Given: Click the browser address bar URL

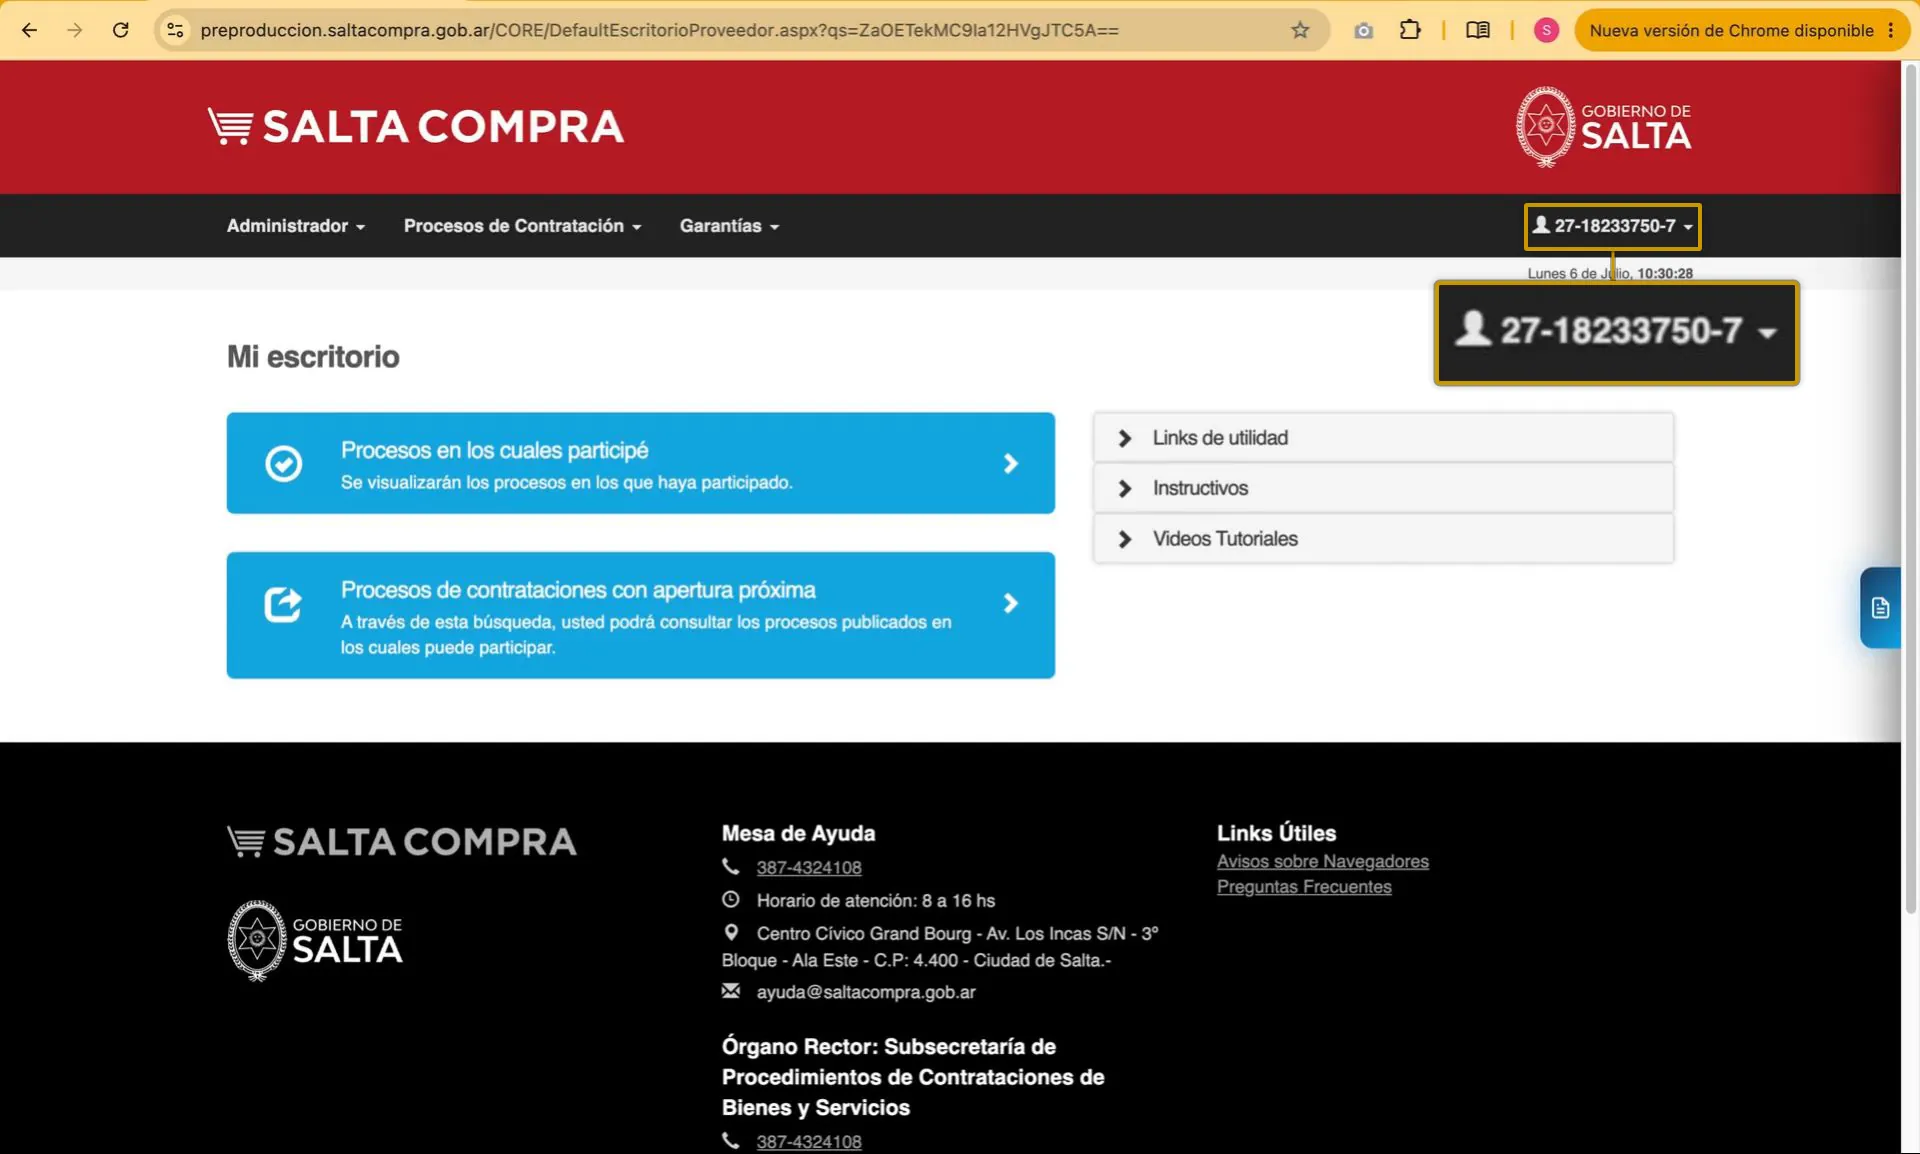Looking at the screenshot, I should coord(659,30).
